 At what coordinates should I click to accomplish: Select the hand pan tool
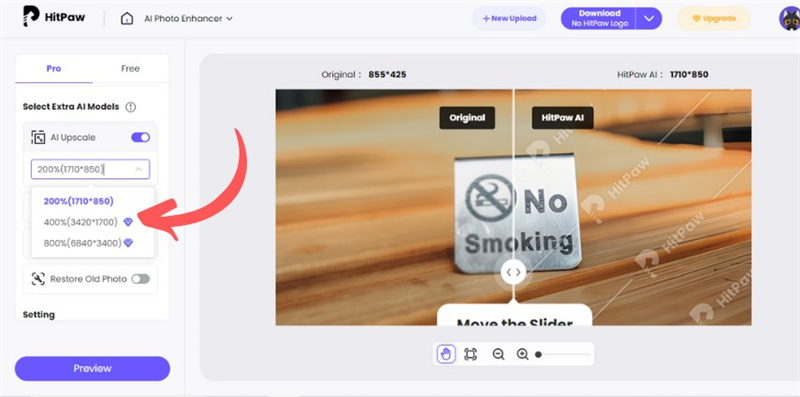445,354
